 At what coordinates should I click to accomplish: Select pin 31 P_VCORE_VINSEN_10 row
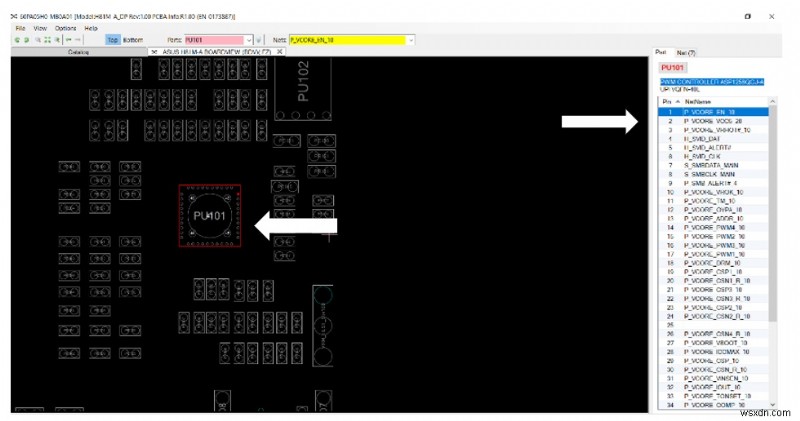tap(713, 378)
